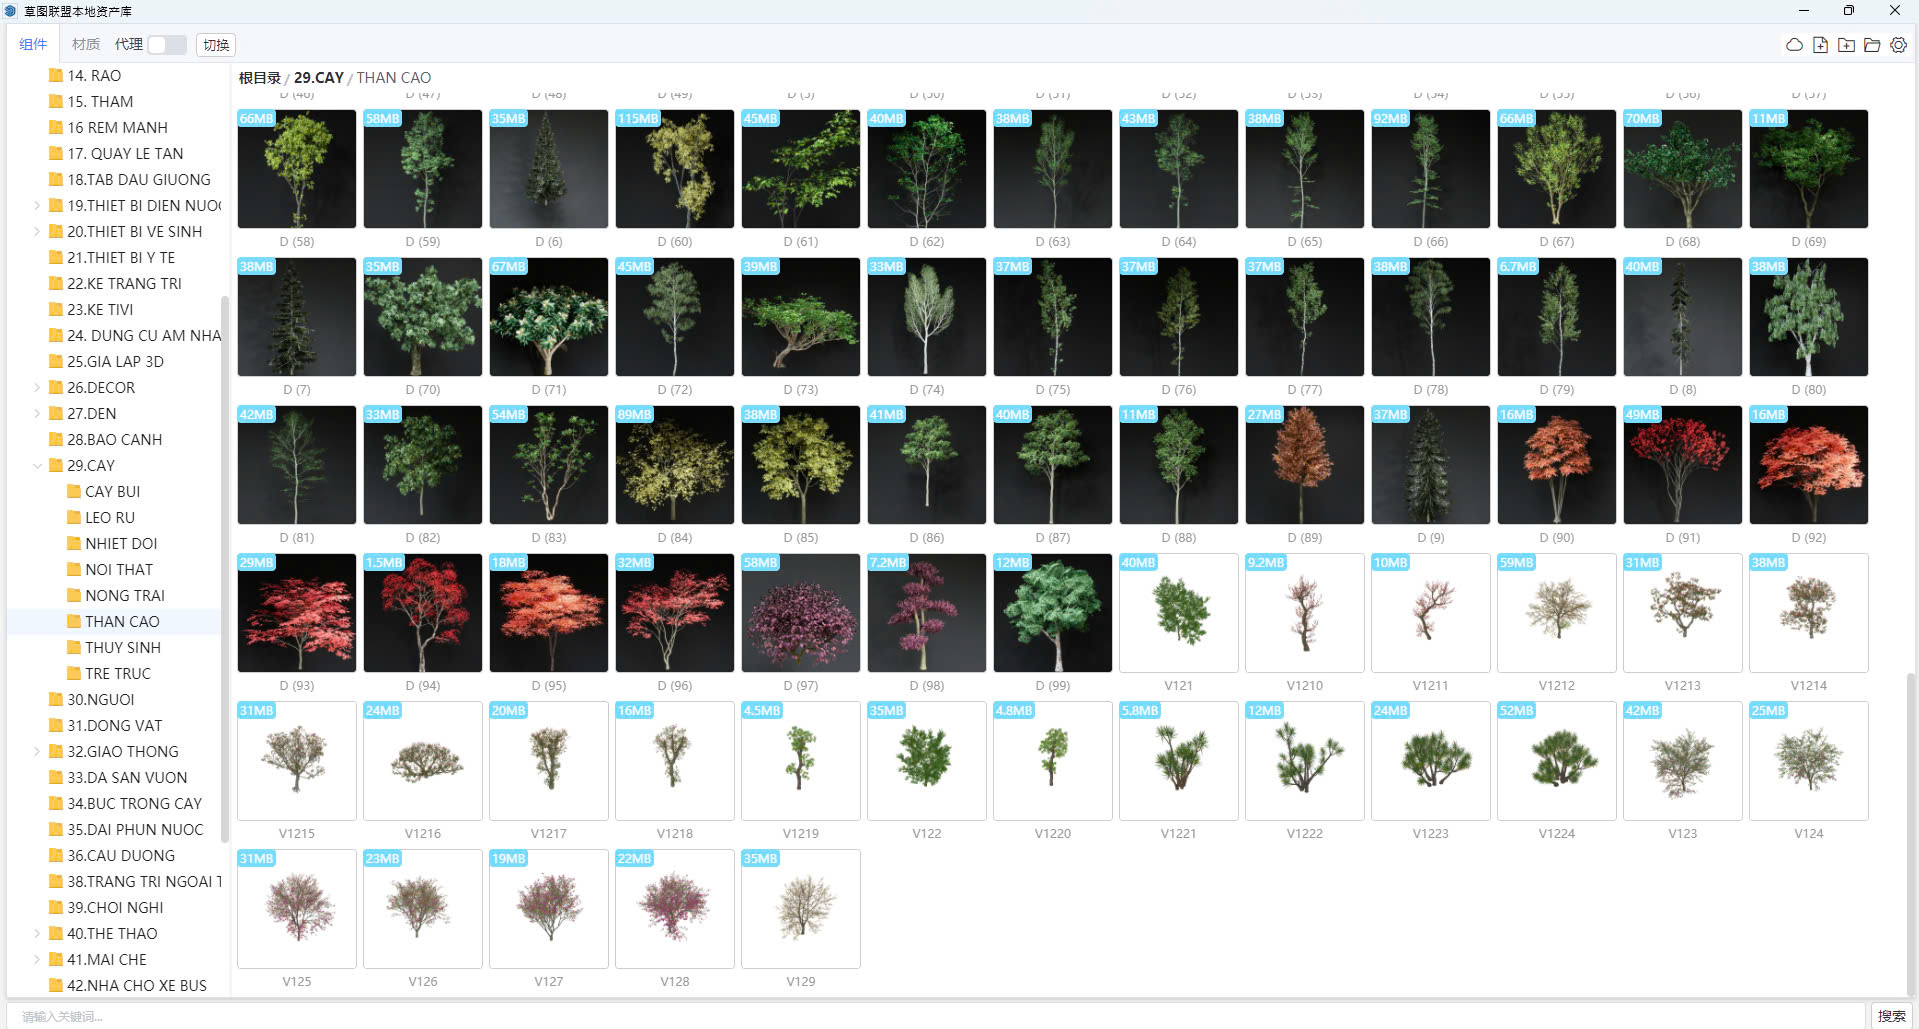This screenshot has width=1919, height=1029.
Task: Click the add new file icon
Action: click(x=1820, y=45)
